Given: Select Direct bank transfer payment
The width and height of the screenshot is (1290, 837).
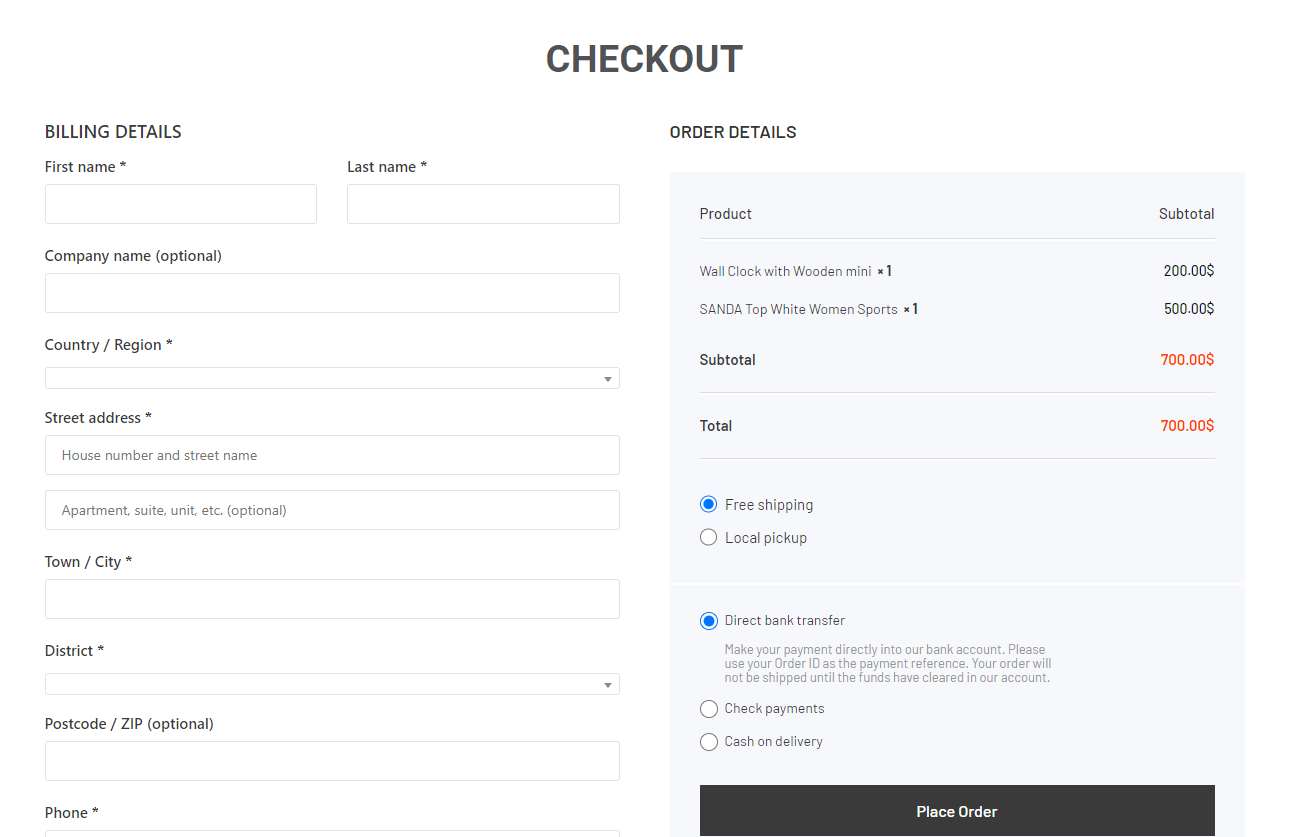Looking at the screenshot, I should coord(709,621).
